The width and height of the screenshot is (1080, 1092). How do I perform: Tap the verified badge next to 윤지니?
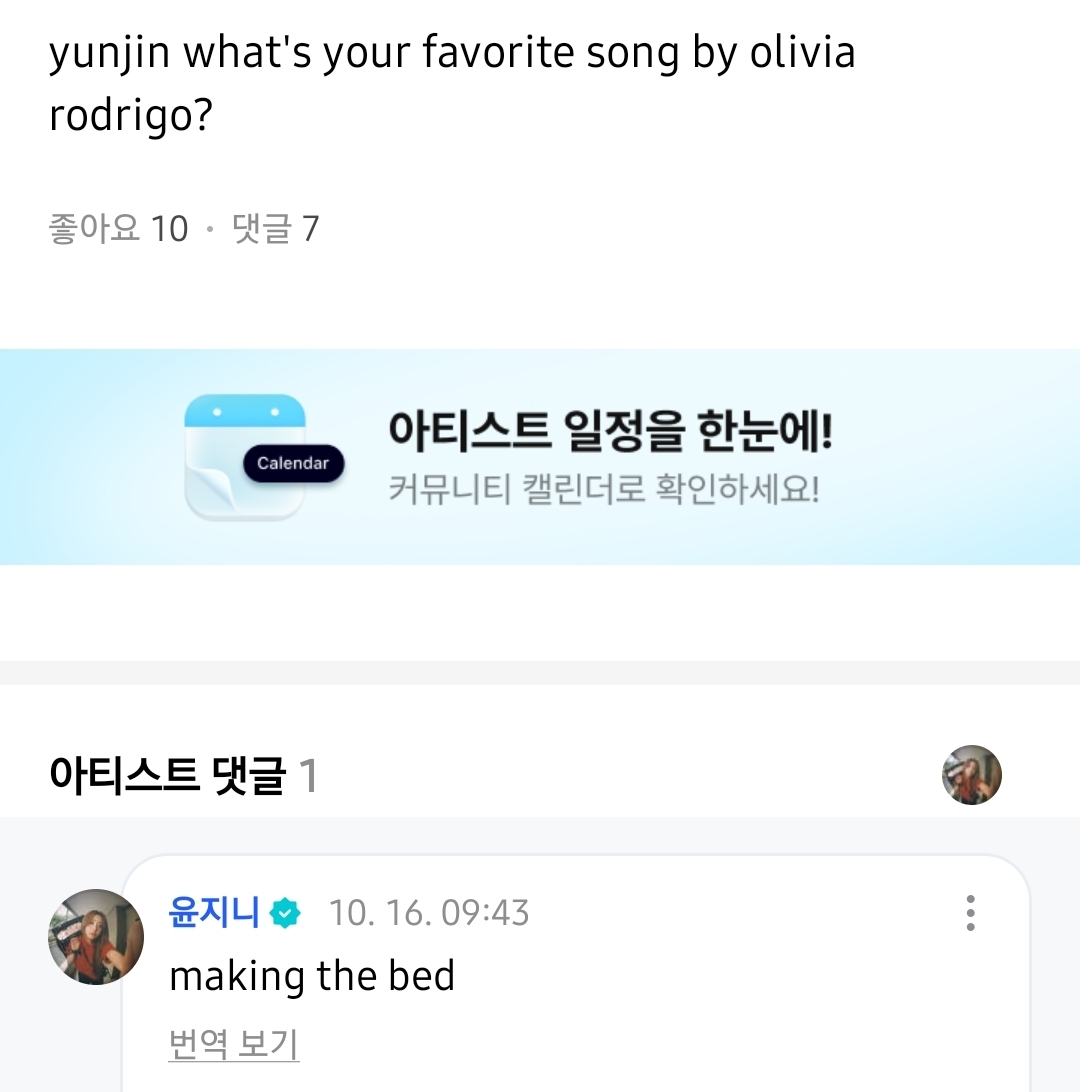pyautogui.click(x=285, y=913)
